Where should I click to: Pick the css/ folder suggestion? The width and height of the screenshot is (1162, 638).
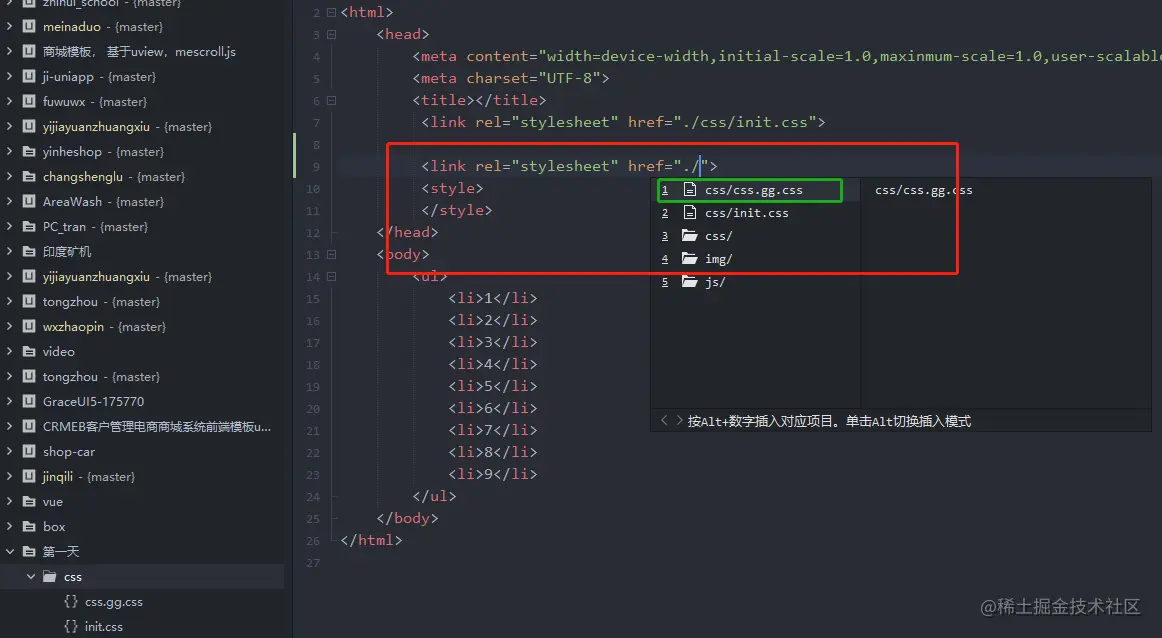(x=756, y=236)
